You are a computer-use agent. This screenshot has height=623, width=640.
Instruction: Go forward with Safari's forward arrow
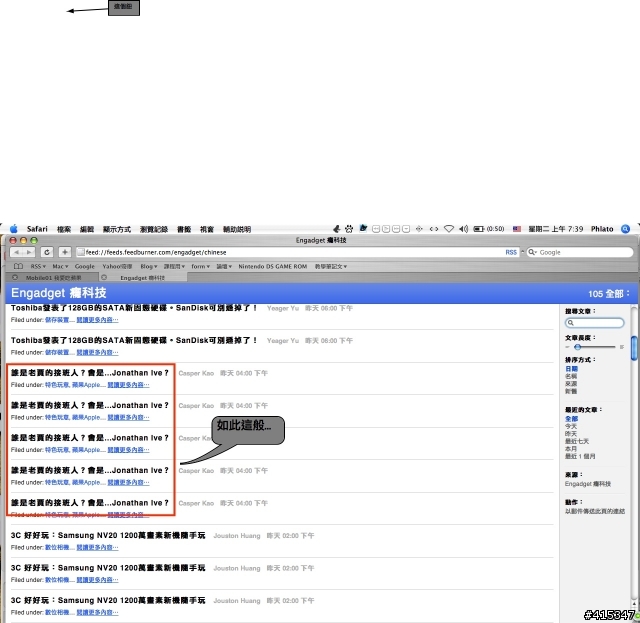click(29, 252)
